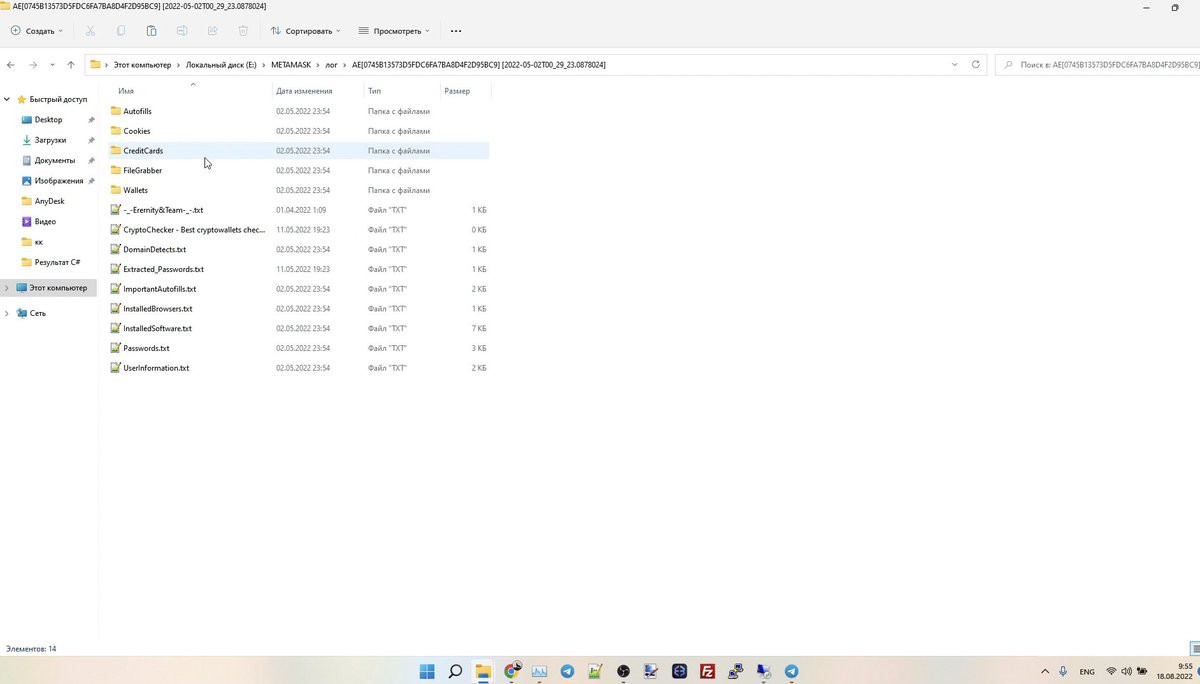Open Изображения in sidebar
This screenshot has height=684, width=1200.
[59, 181]
